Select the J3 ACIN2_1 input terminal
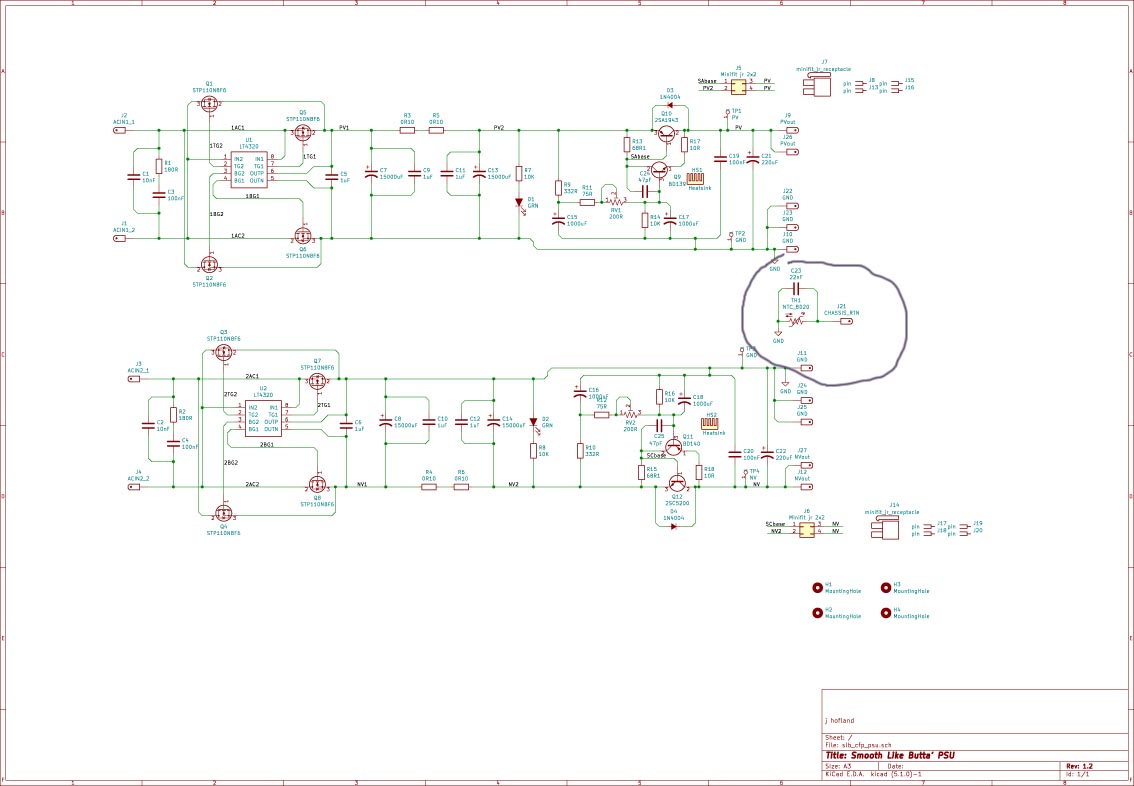1134x786 pixels. click(x=134, y=378)
